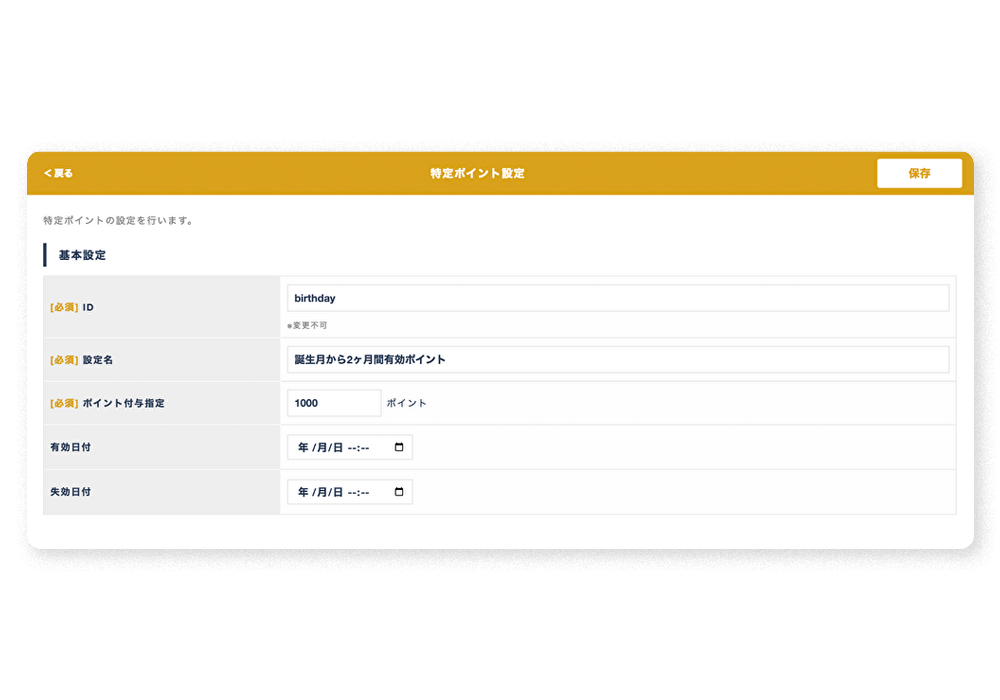Go back using the 戻る link

(x=58, y=173)
